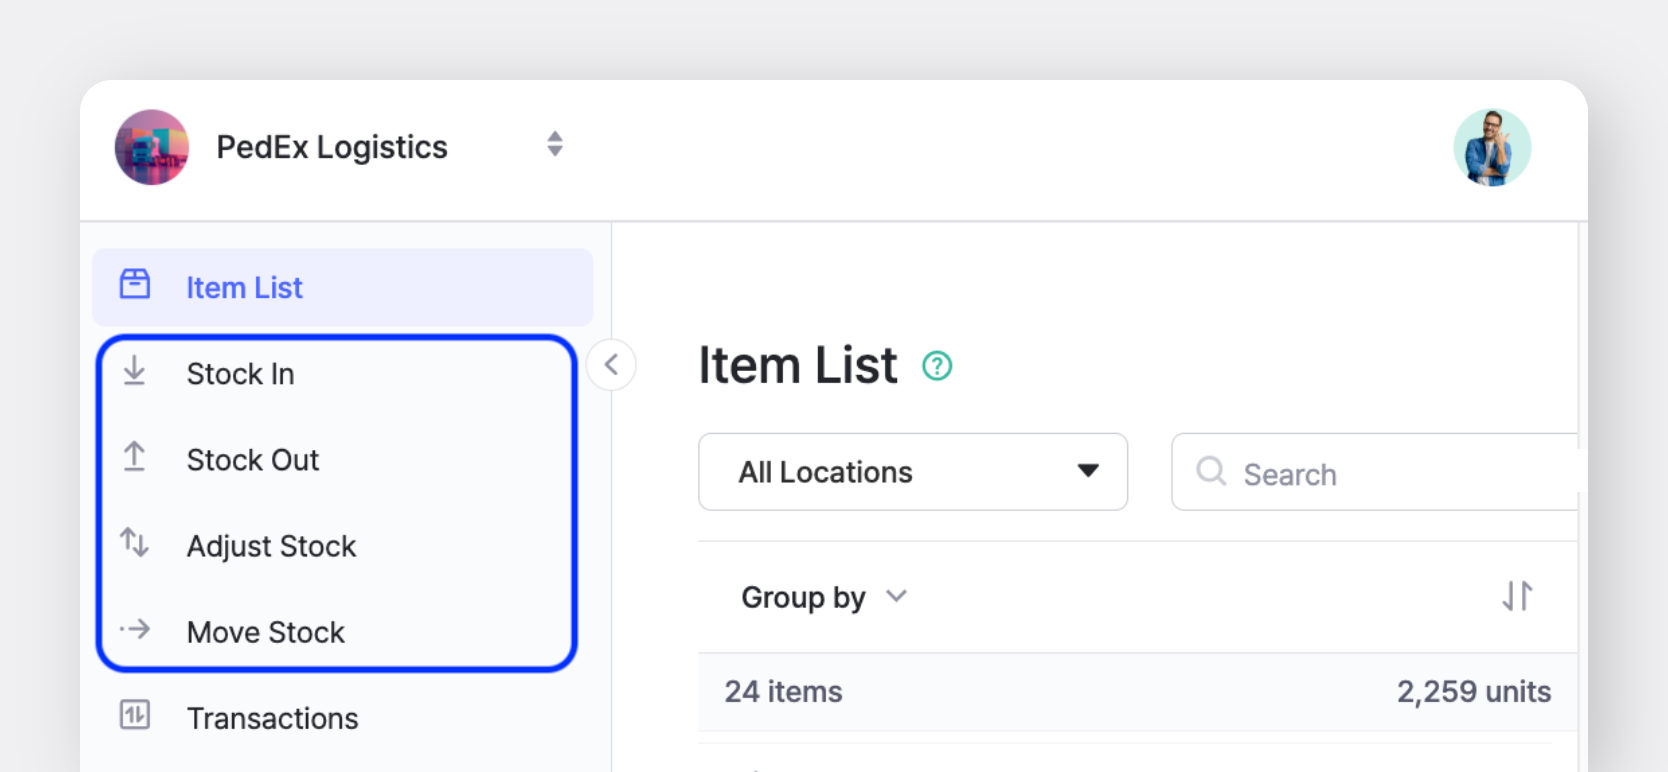The height and width of the screenshot is (772, 1668).
Task: Click the Transactions ledger icon
Action: pos(134,716)
